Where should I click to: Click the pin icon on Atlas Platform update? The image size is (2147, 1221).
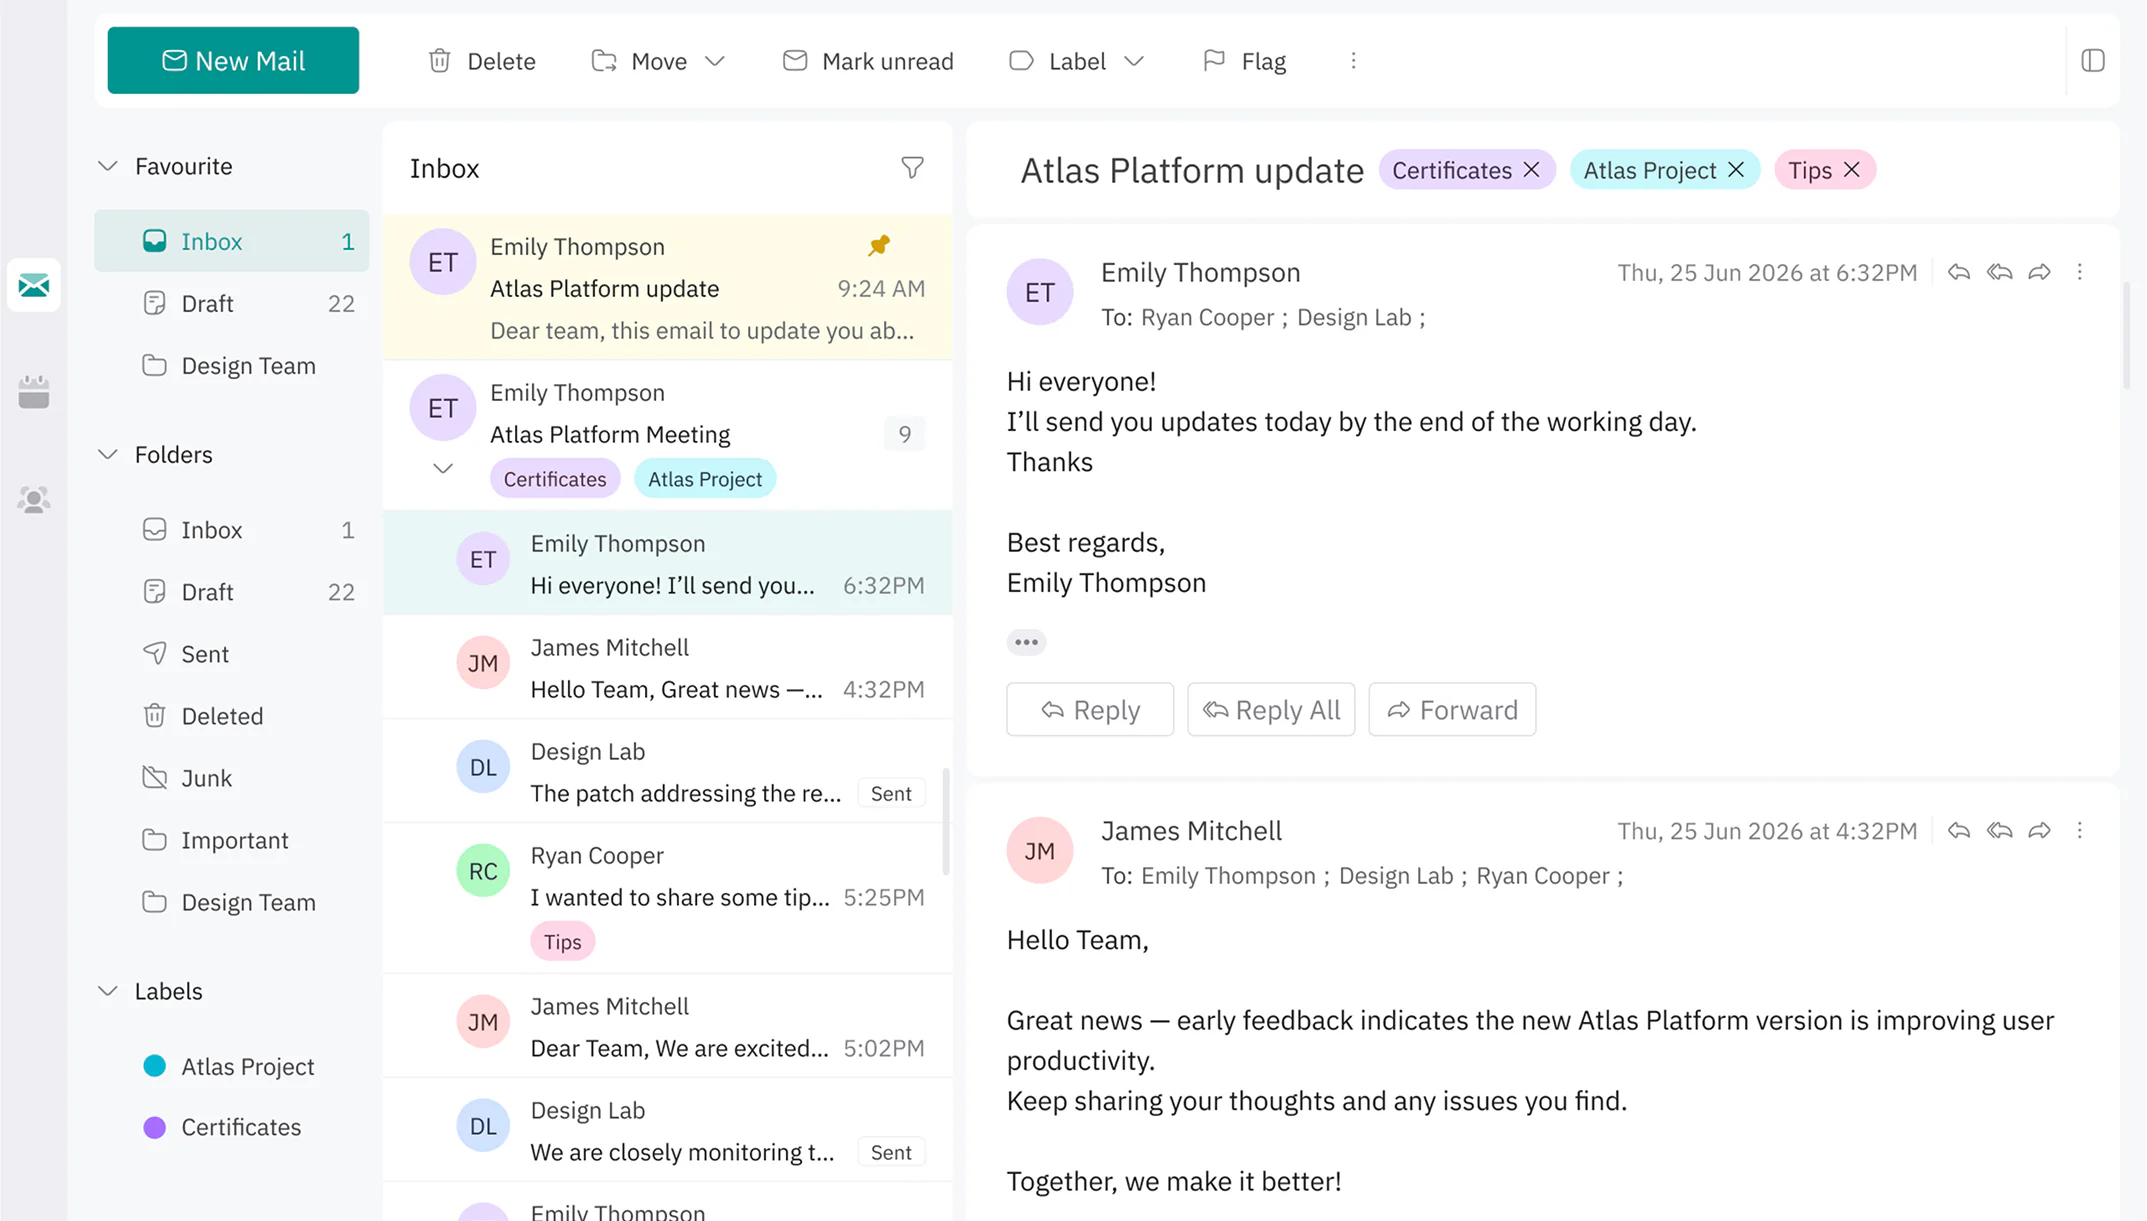(x=878, y=245)
